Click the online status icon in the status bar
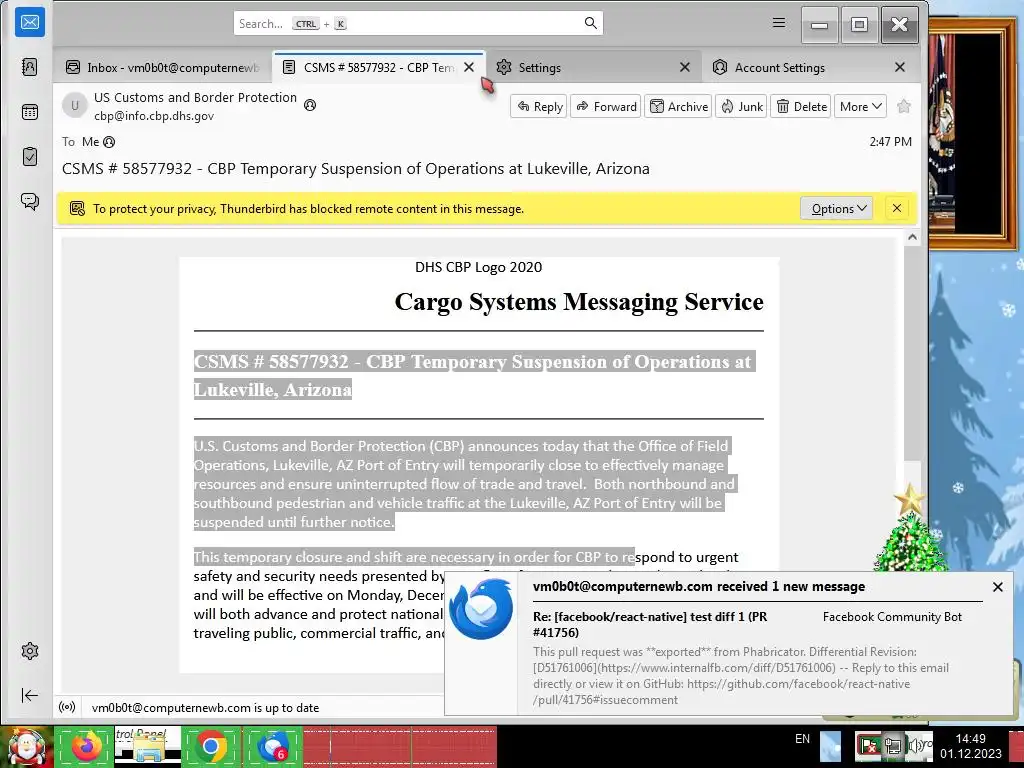 [x=67, y=707]
